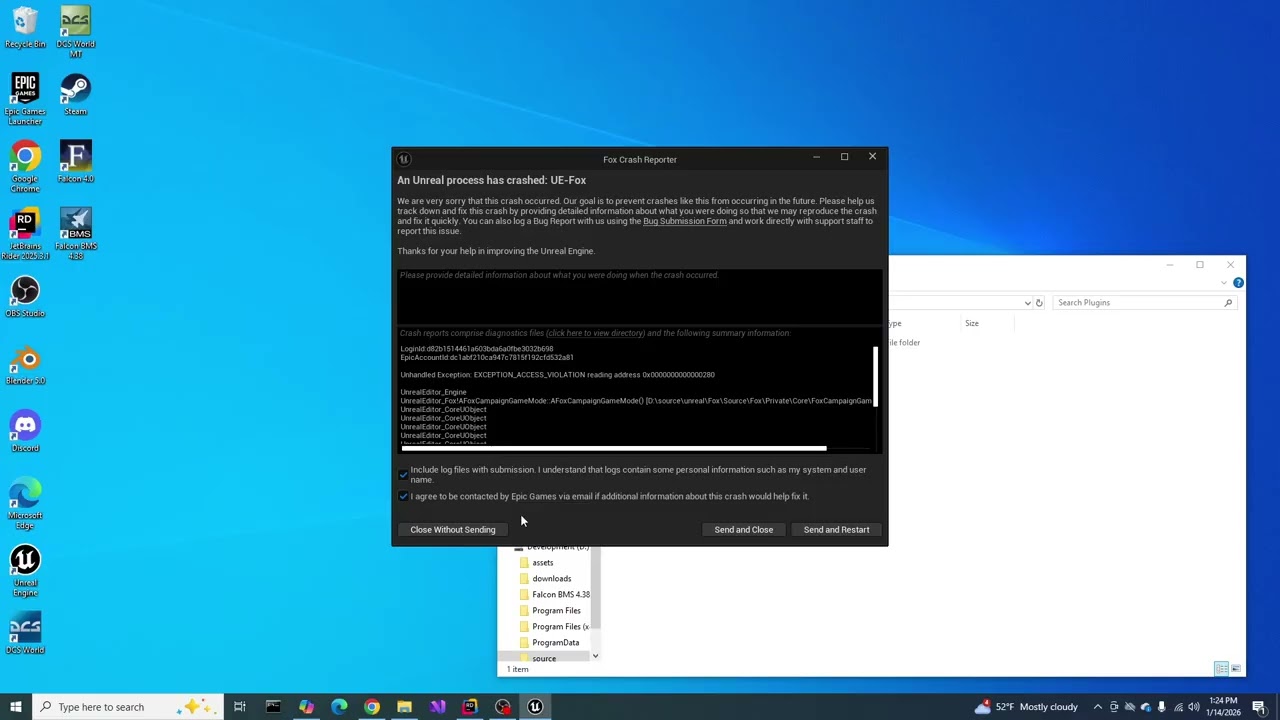Open Task View from the taskbar
The height and width of the screenshot is (720, 1280).
[x=240, y=707]
